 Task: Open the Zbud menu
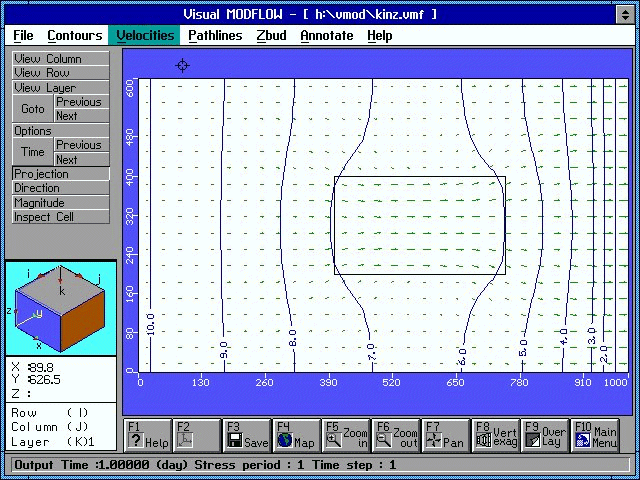(x=271, y=36)
